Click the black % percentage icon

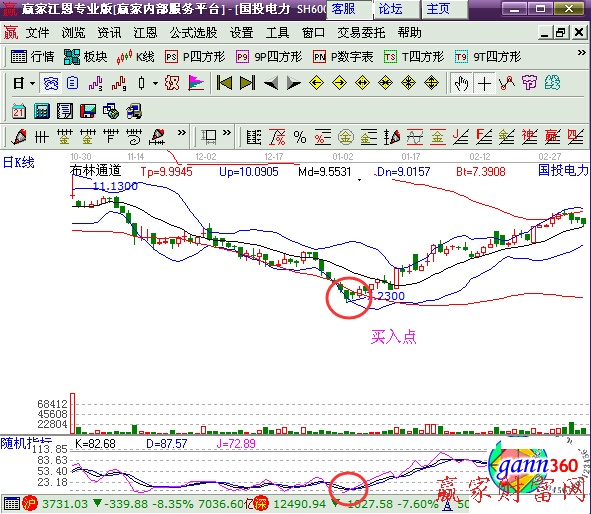point(300,137)
